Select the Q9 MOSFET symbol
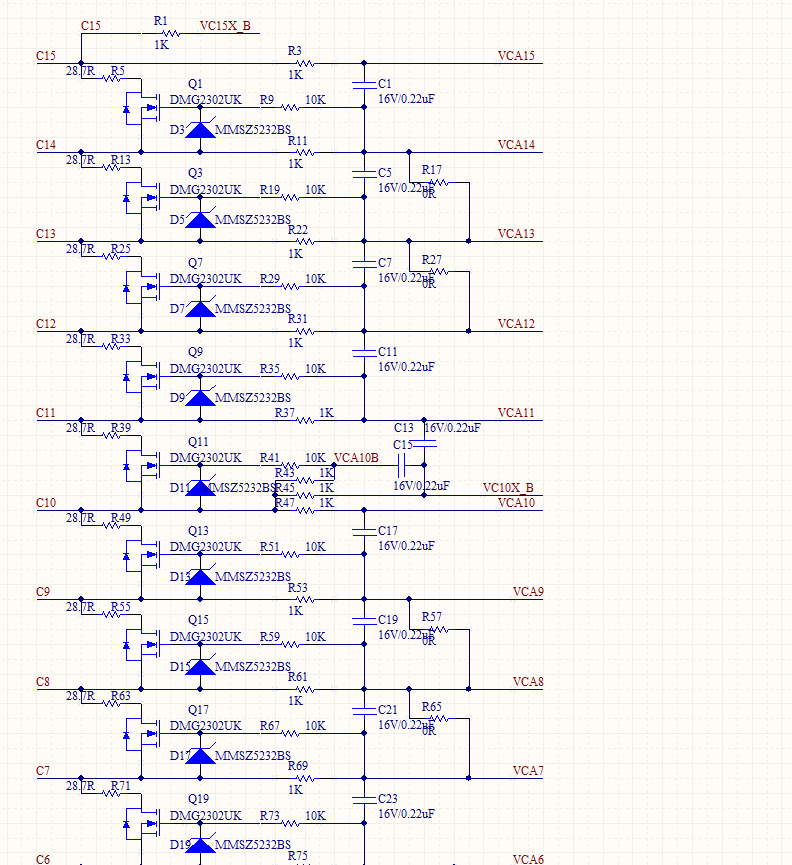 pyautogui.click(x=142, y=377)
